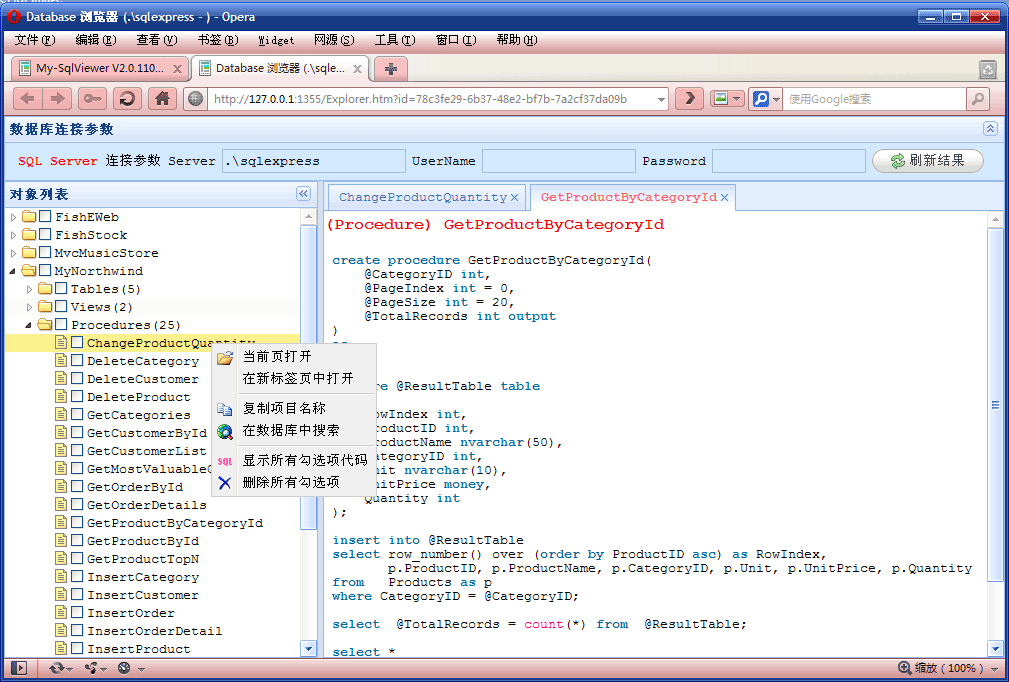Check the Procedures(25) checkbox
This screenshot has height=682, width=1009.
[x=61, y=324]
